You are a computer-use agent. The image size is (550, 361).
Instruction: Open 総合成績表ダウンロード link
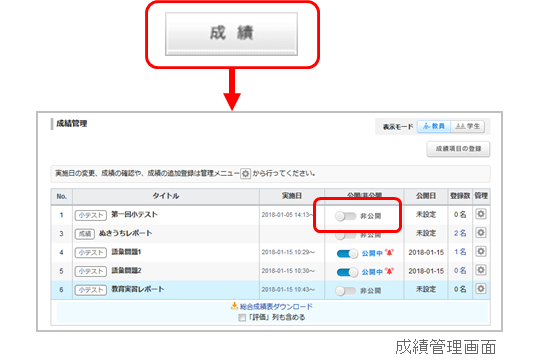[276, 306]
